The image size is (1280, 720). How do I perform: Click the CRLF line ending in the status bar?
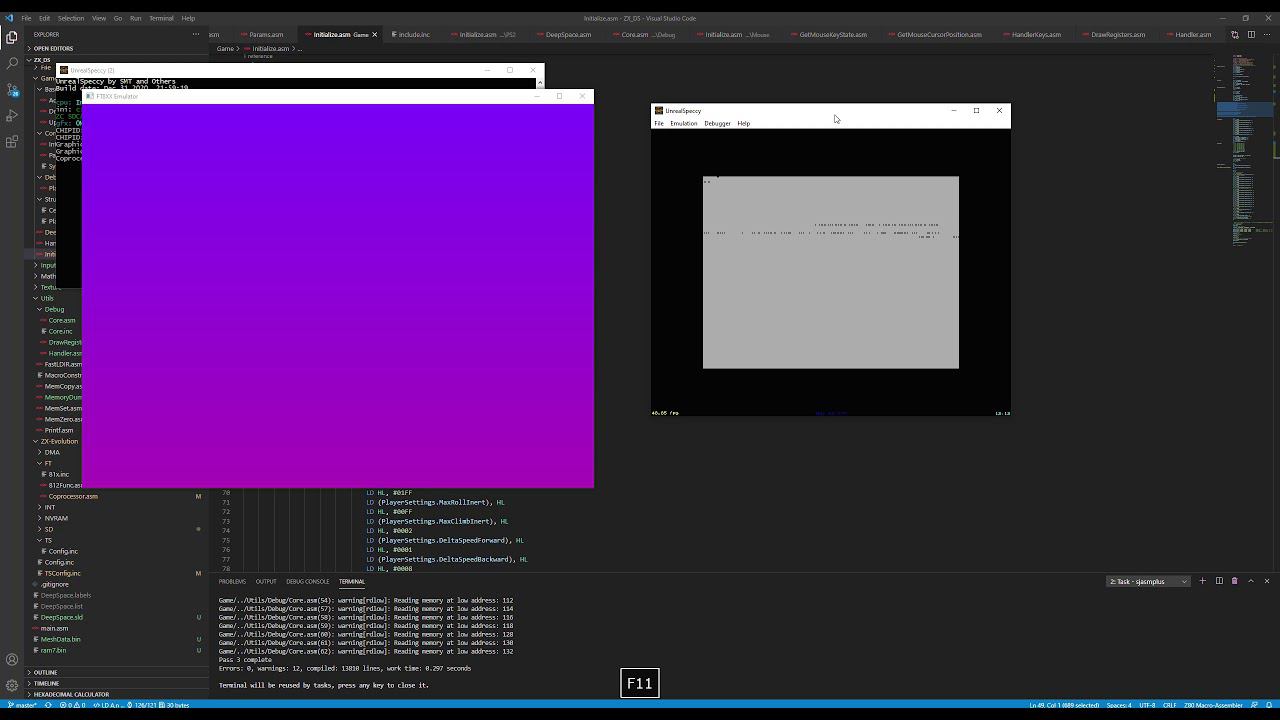(1169, 705)
